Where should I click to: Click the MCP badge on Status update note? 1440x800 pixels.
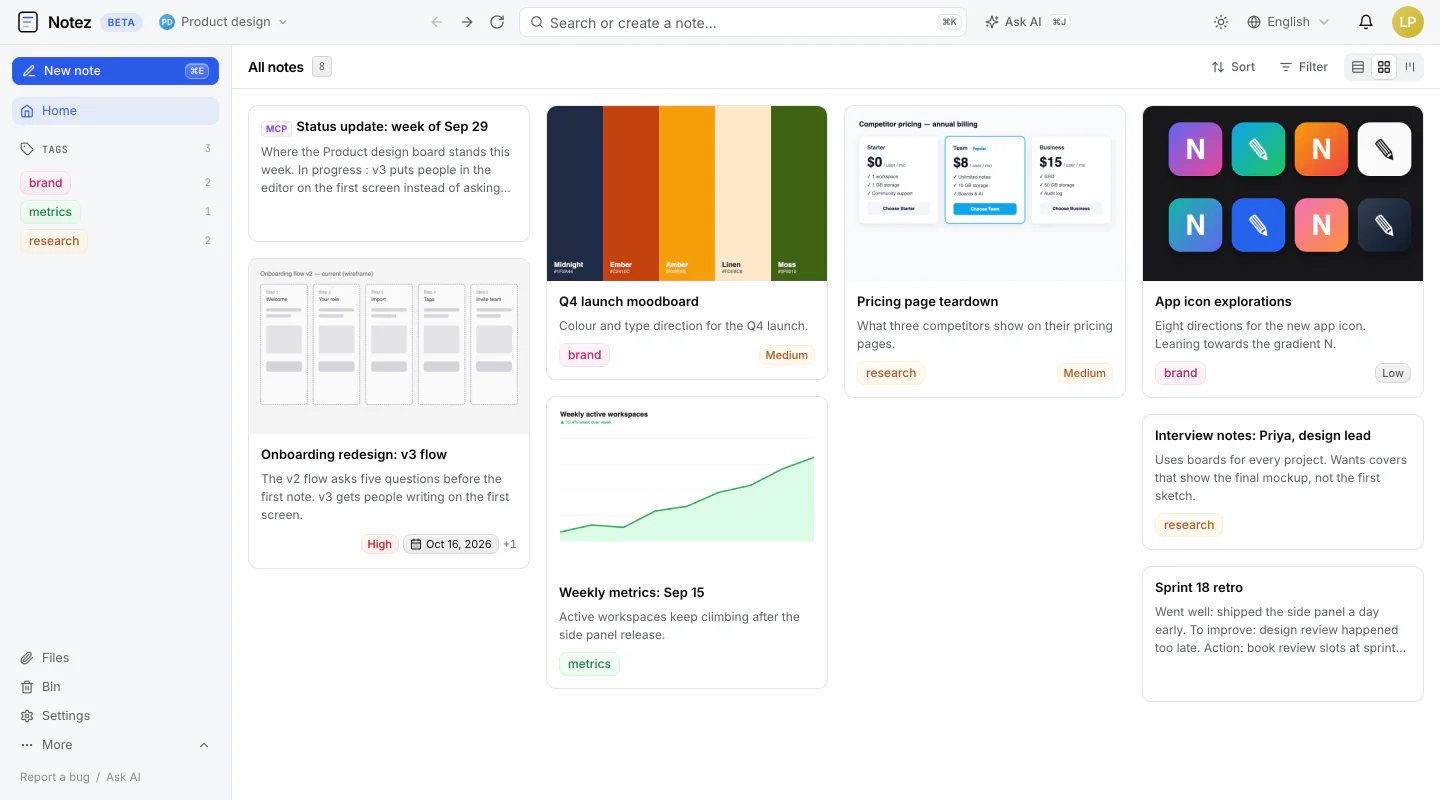tap(277, 128)
